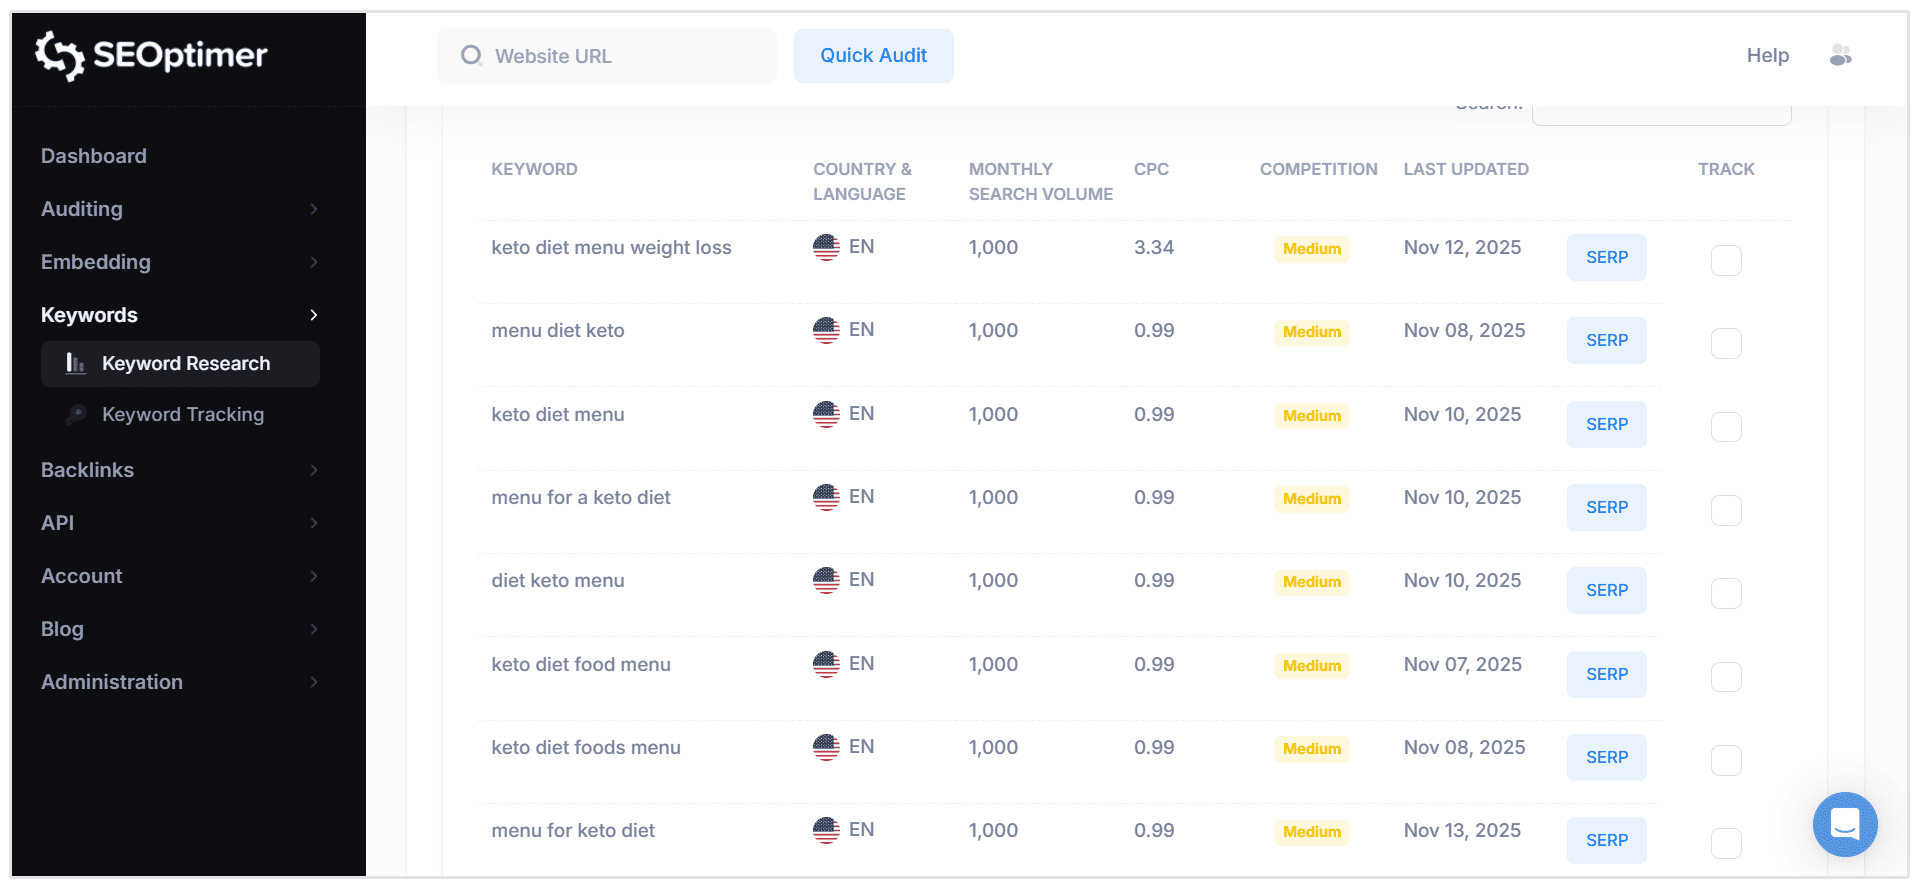Open the chat bubble in the bottom corner
Image resolution: width=1920 pixels, height=890 pixels.
1844,824
